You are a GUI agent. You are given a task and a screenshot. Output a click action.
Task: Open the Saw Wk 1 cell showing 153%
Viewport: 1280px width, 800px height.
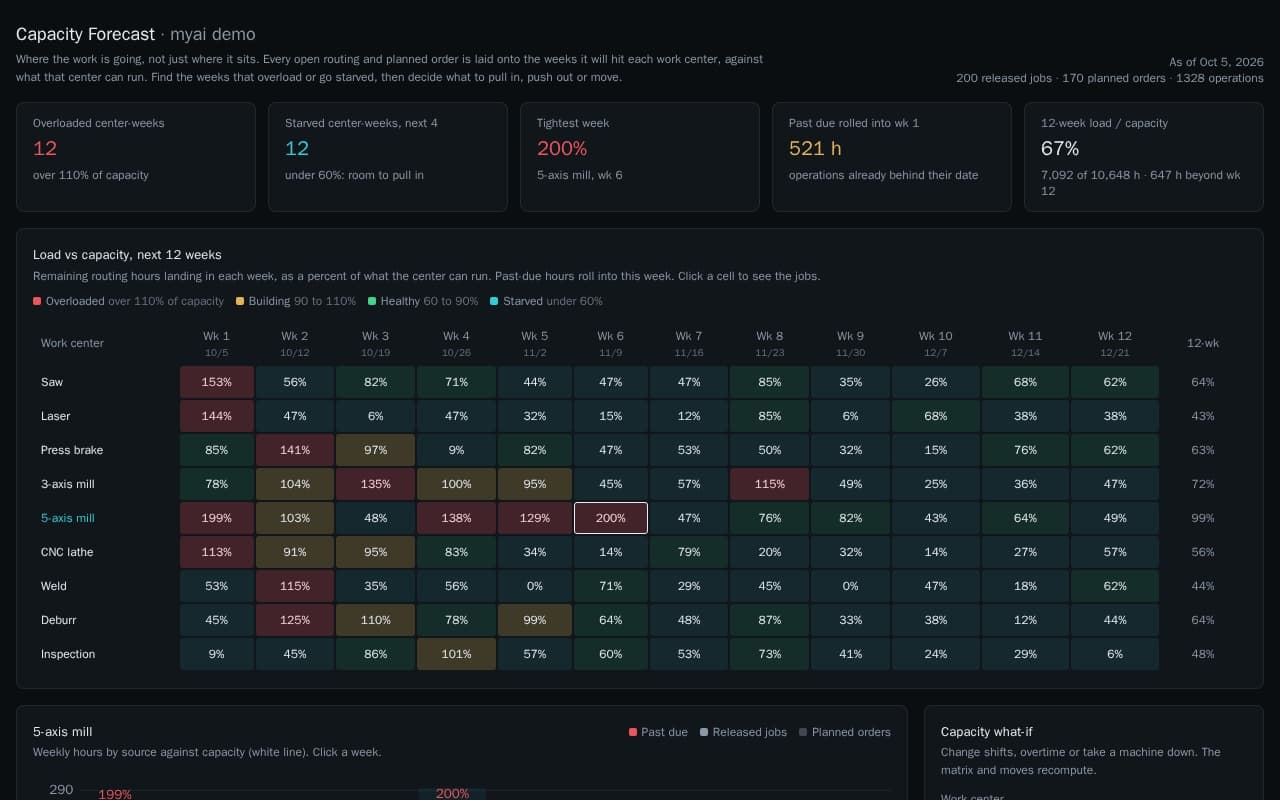coord(217,382)
